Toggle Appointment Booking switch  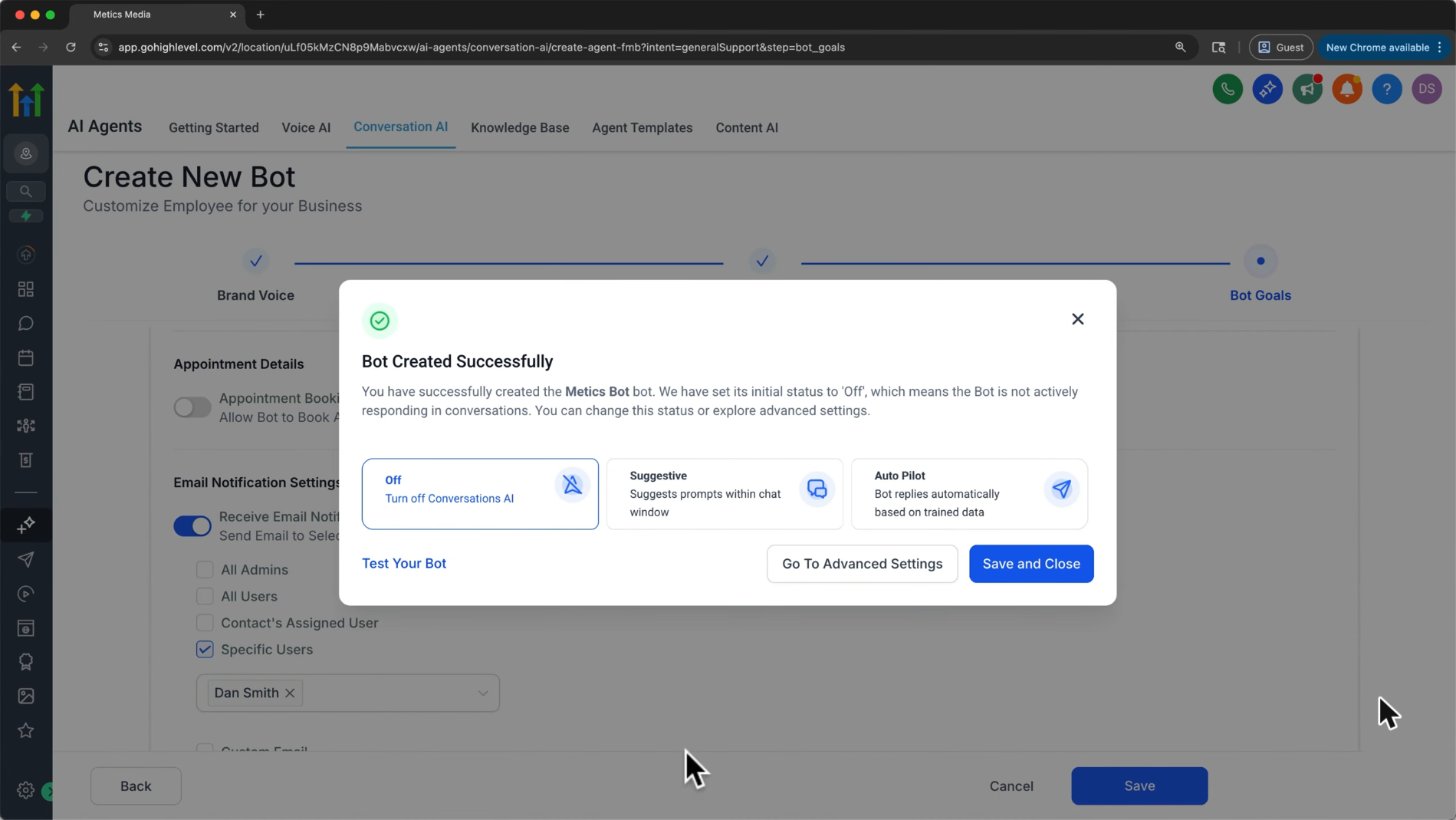click(192, 407)
